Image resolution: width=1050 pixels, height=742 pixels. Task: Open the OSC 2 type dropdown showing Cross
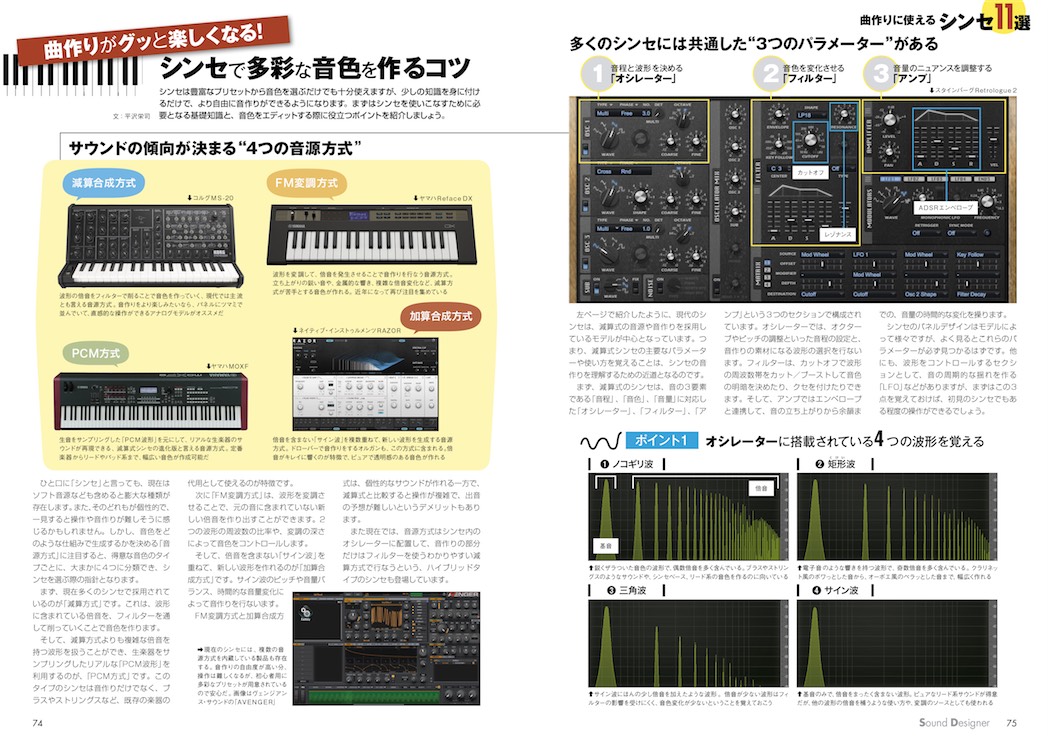click(x=605, y=171)
